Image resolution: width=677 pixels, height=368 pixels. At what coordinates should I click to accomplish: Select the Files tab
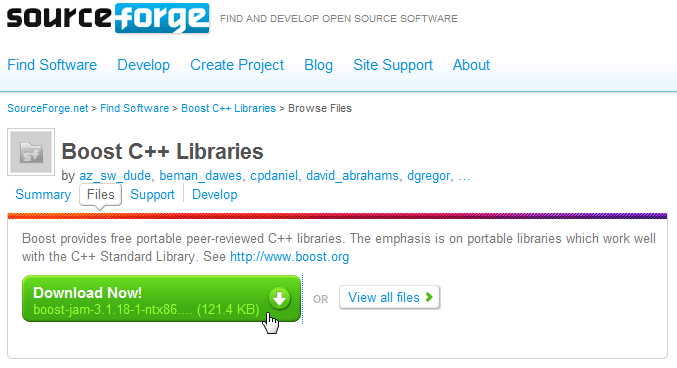[101, 194]
